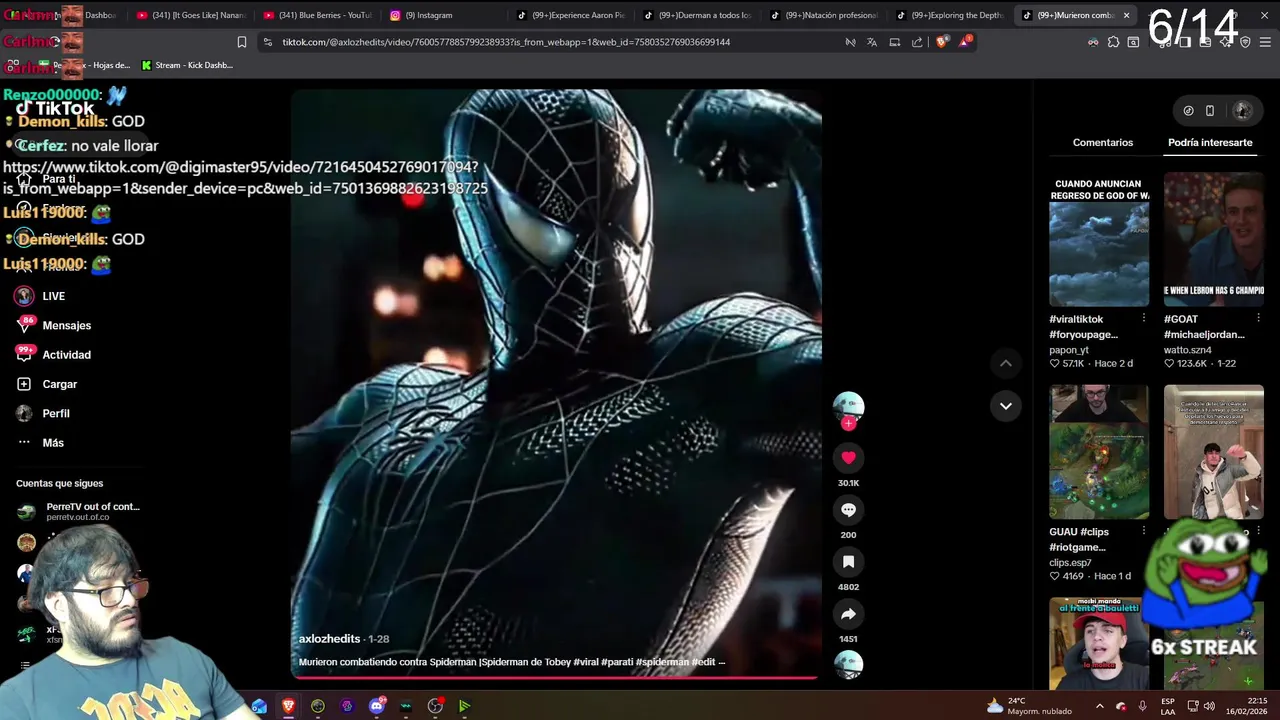The height and width of the screenshot is (720, 1280).
Task: Switch the ESP LAA input language
Action: click(x=1168, y=706)
